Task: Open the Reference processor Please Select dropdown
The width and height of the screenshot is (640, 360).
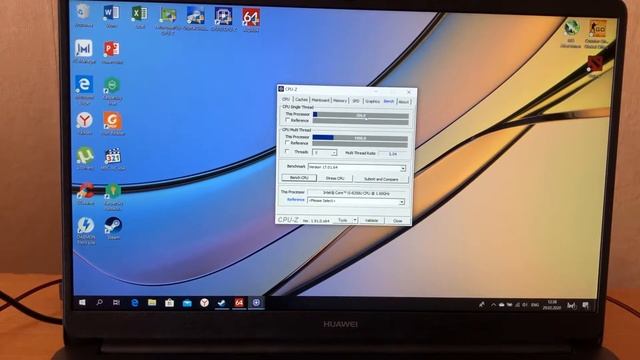Action: (356, 201)
